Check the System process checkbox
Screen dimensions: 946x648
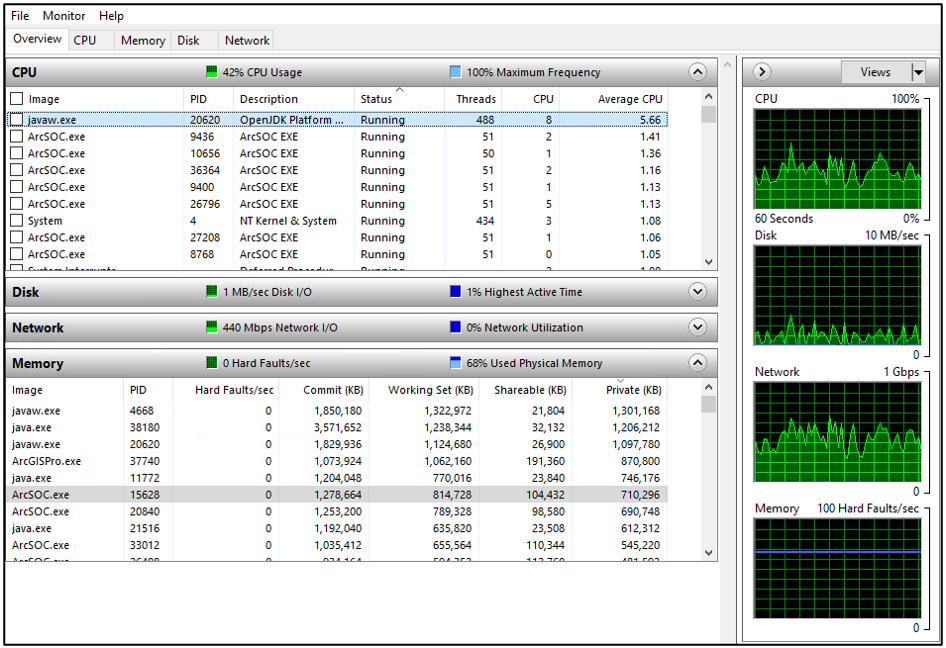click(18, 221)
